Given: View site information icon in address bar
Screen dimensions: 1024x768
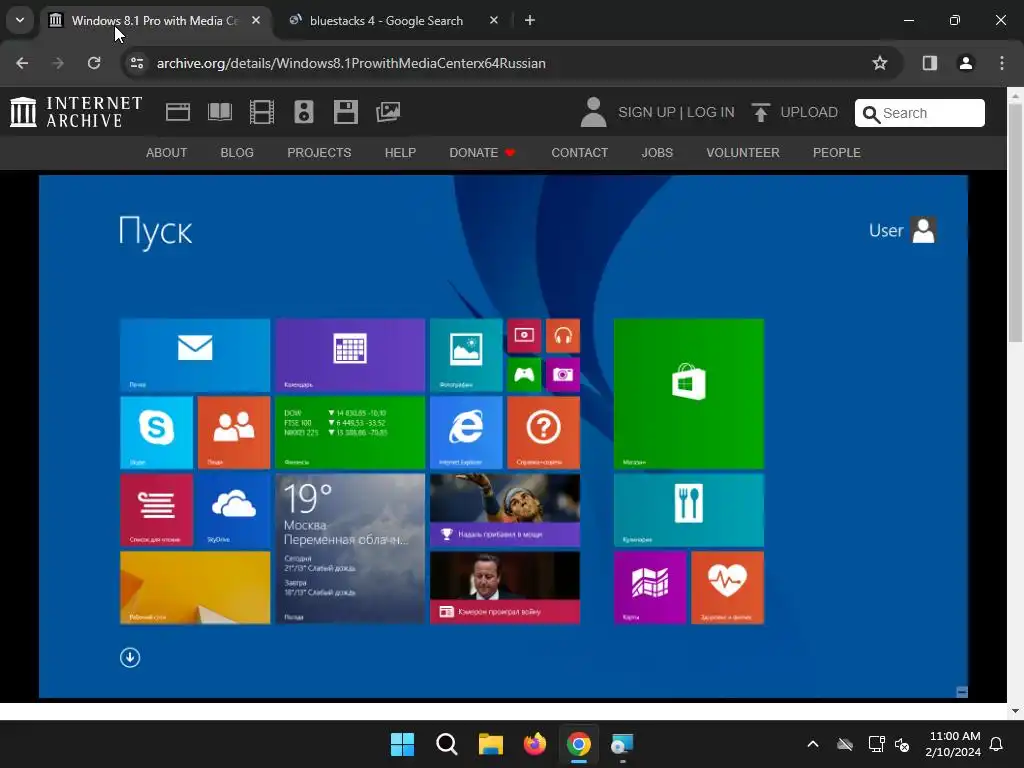Looking at the screenshot, I should [x=136, y=63].
